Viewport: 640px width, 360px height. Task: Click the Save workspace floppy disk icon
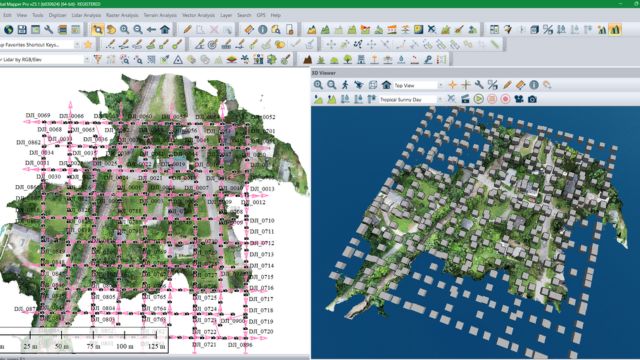point(22,29)
